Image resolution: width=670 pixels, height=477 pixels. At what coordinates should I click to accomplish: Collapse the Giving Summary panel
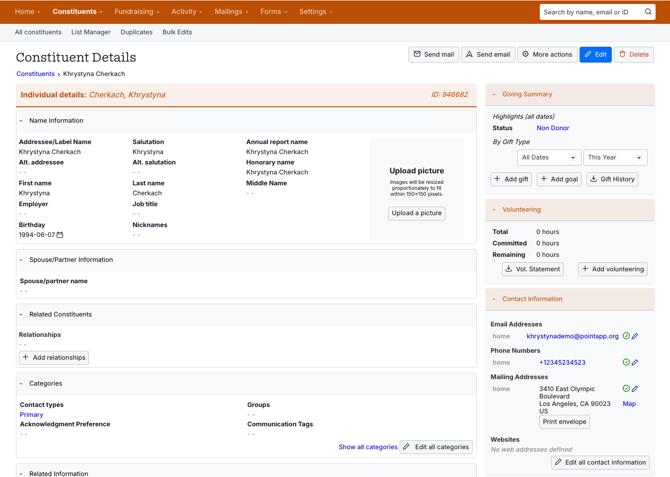tap(494, 94)
